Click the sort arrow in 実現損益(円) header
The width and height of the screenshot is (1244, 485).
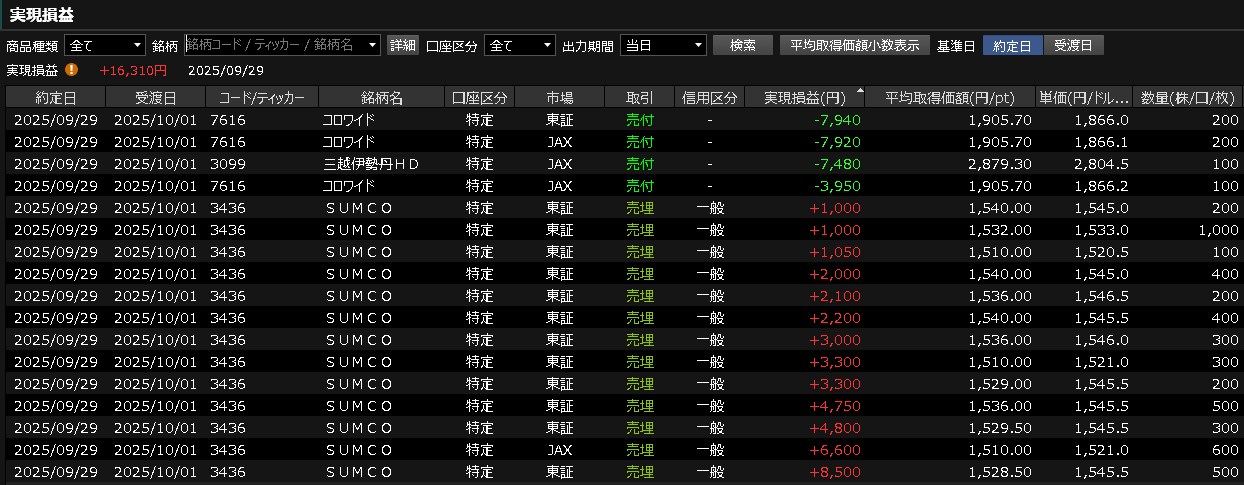click(x=860, y=92)
